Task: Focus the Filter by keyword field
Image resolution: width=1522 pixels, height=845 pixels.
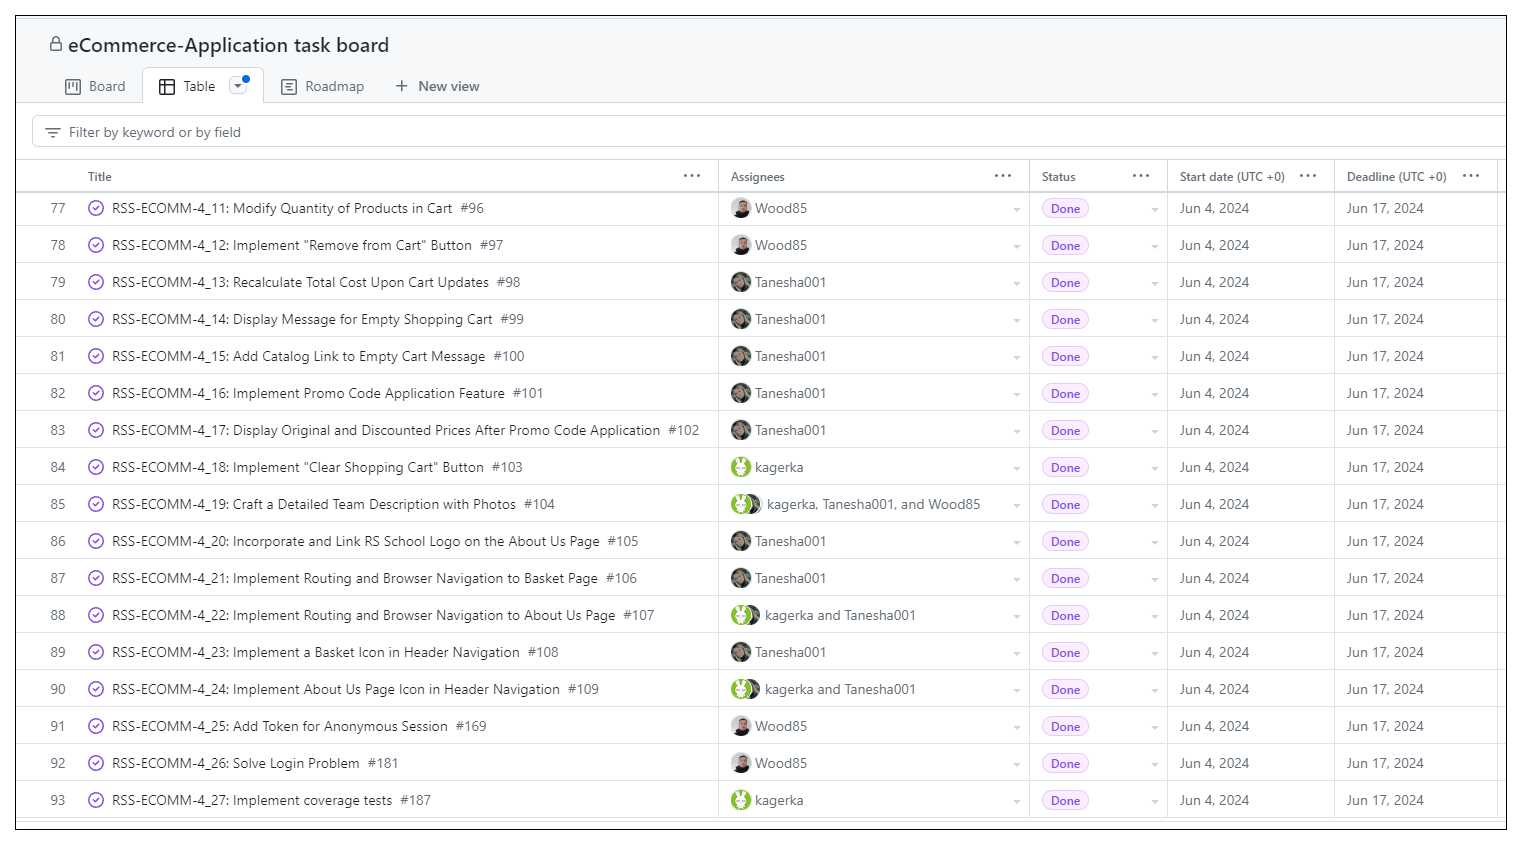Action: click(770, 132)
